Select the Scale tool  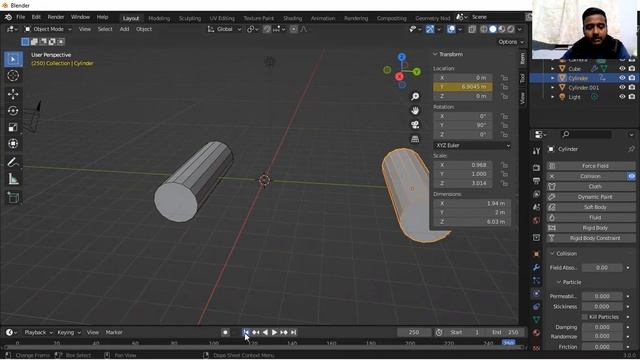click(13, 127)
